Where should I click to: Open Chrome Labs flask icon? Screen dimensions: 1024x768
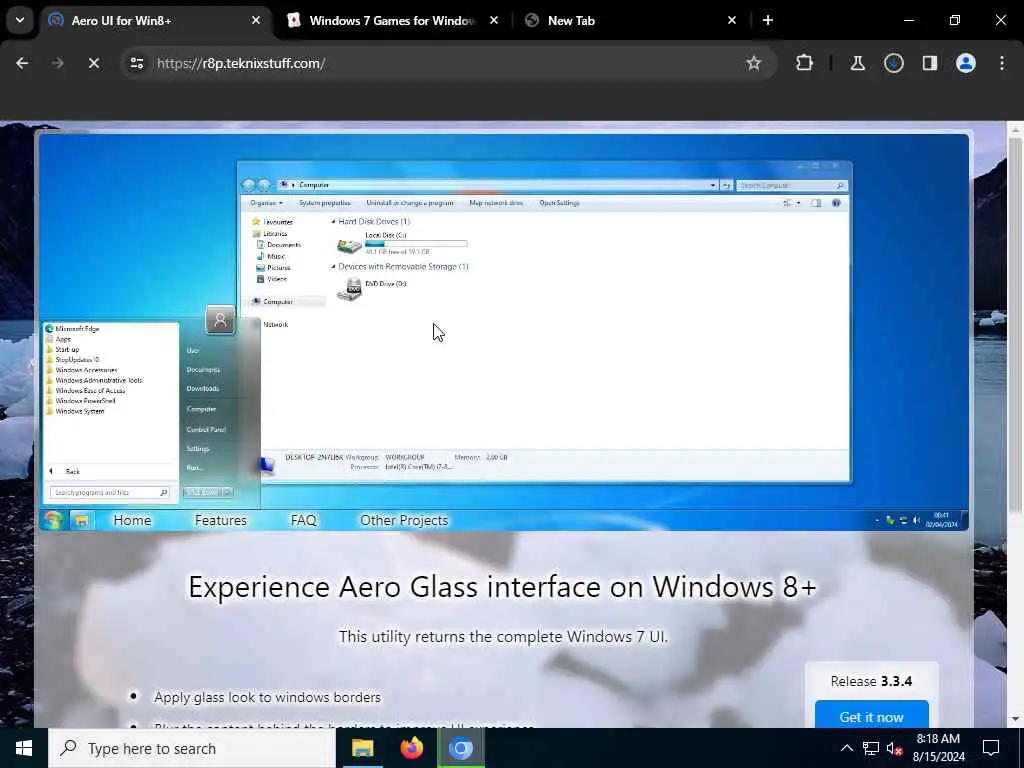857,63
